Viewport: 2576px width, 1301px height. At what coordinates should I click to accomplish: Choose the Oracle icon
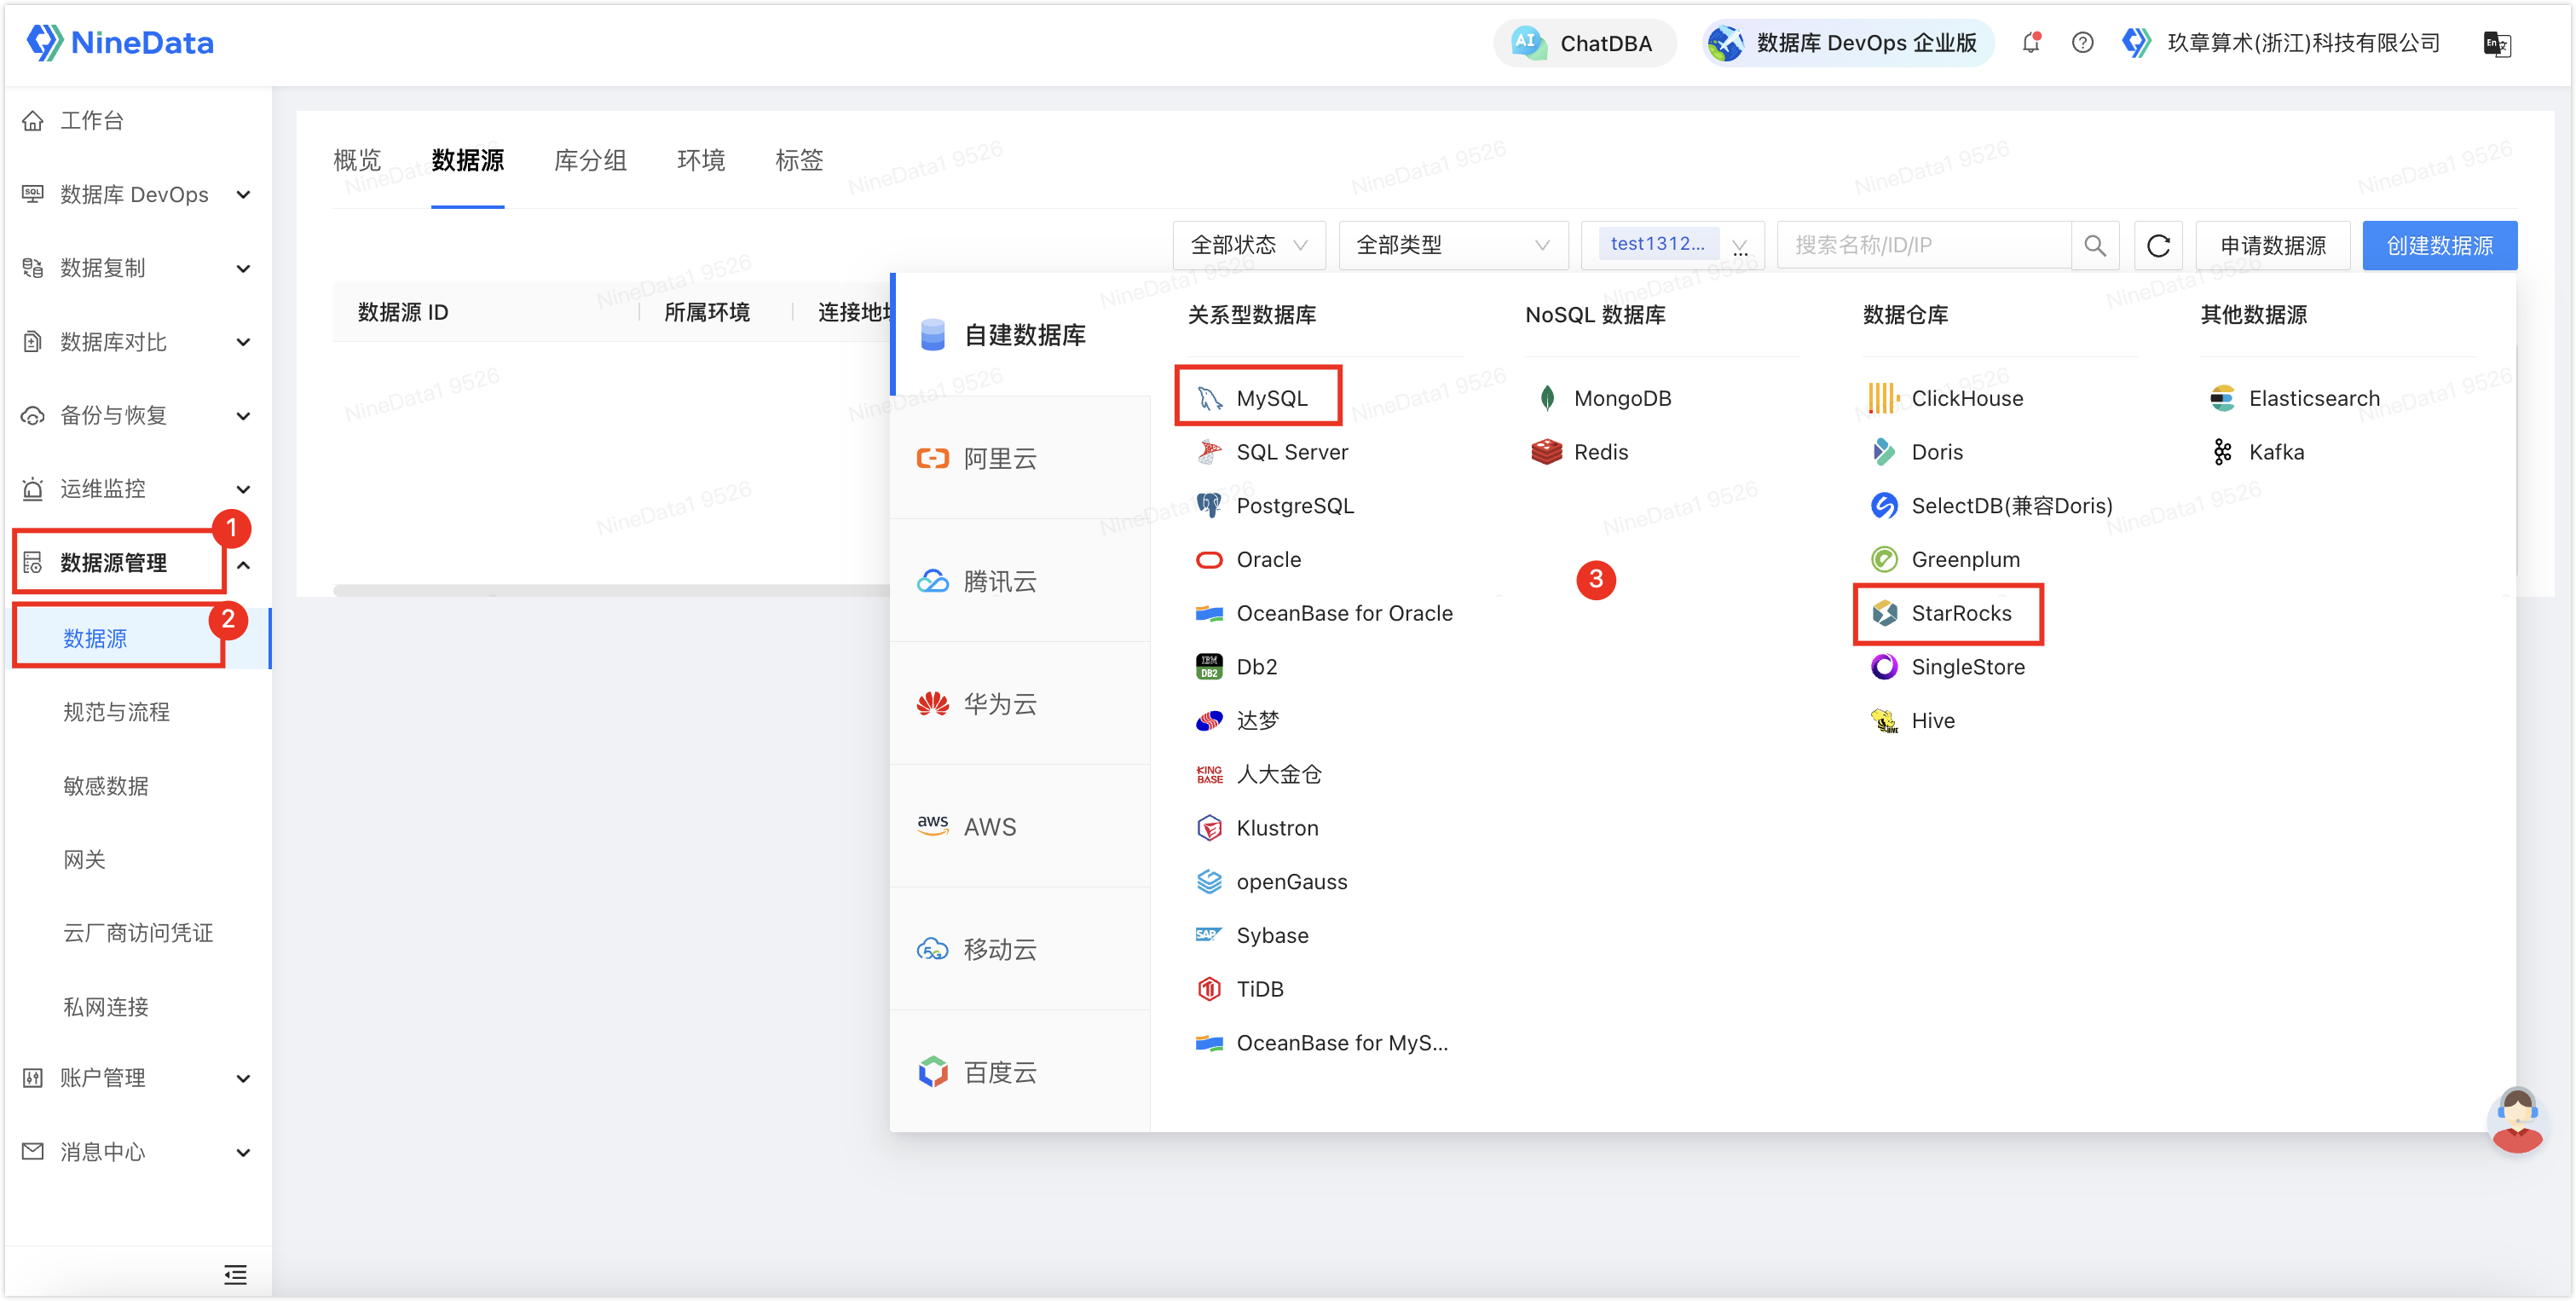tap(1210, 560)
